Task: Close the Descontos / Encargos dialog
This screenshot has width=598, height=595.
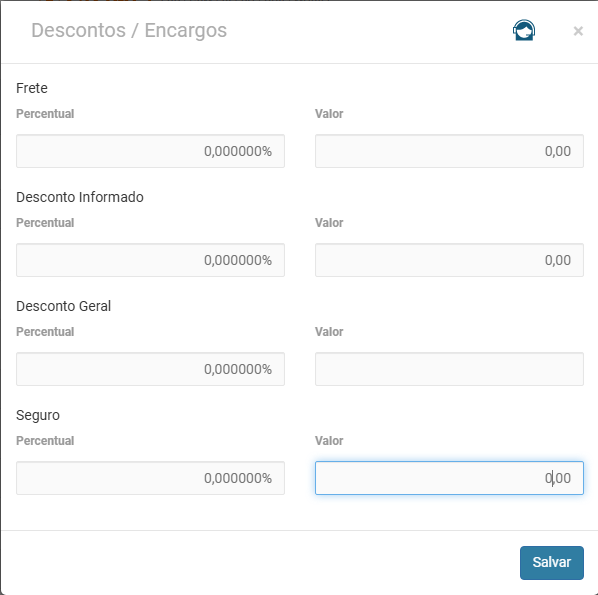Action: 578,31
